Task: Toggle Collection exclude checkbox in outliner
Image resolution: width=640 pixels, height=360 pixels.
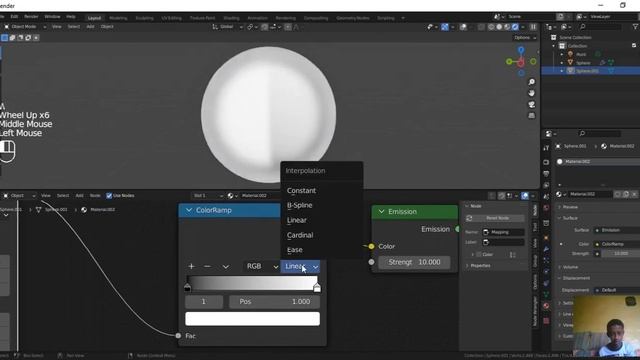Action: pos(634,45)
